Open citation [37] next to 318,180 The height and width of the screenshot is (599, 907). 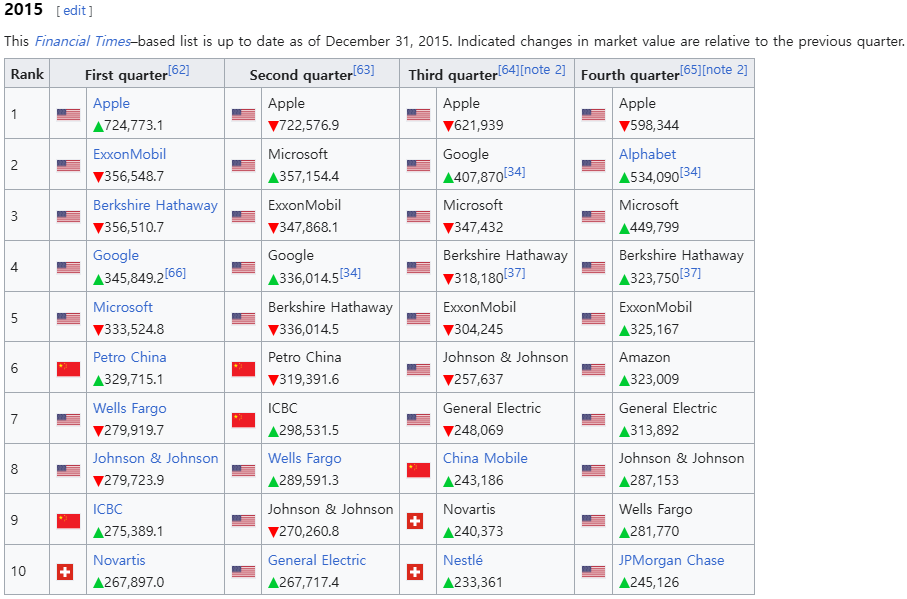pyautogui.click(x=514, y=273)
